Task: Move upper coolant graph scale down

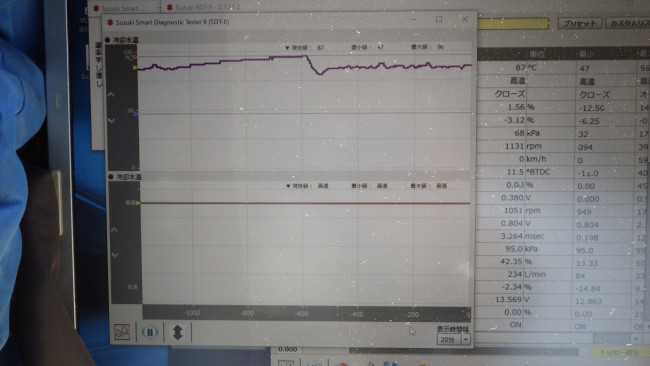Action: point(111,121)
